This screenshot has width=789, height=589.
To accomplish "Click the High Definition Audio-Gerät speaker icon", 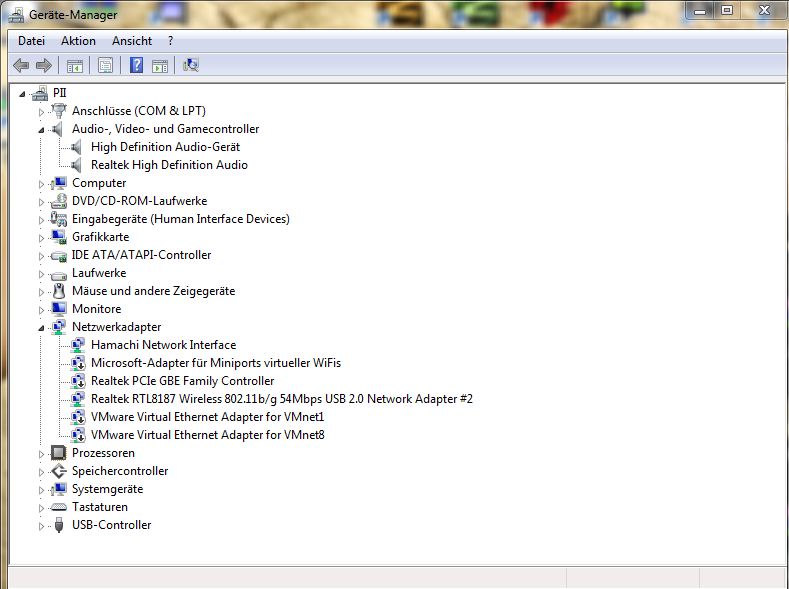I will [76, 147].
